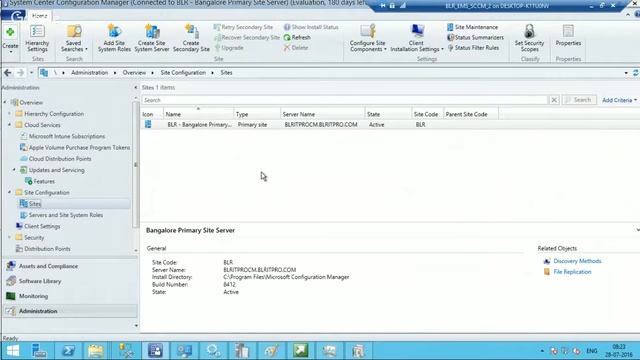Collapse the Site Configuration tree node
Image resolution: width=640 pixels, height=360 pixels.
(10, 192)
